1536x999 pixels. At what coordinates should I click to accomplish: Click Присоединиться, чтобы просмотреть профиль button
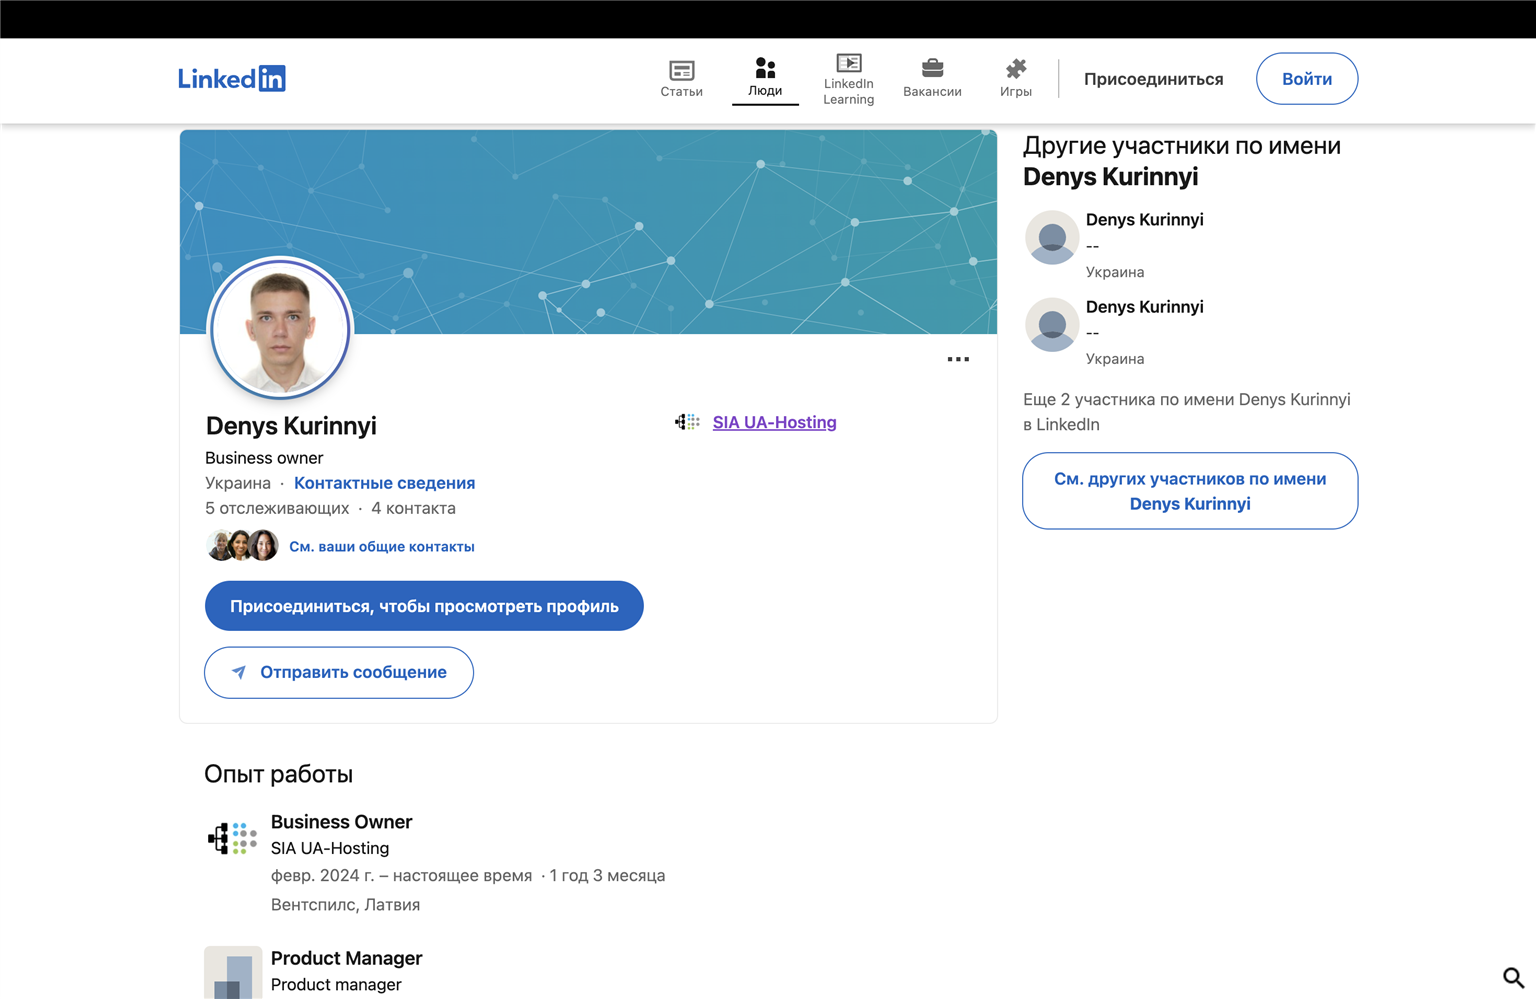pos(424,606)
